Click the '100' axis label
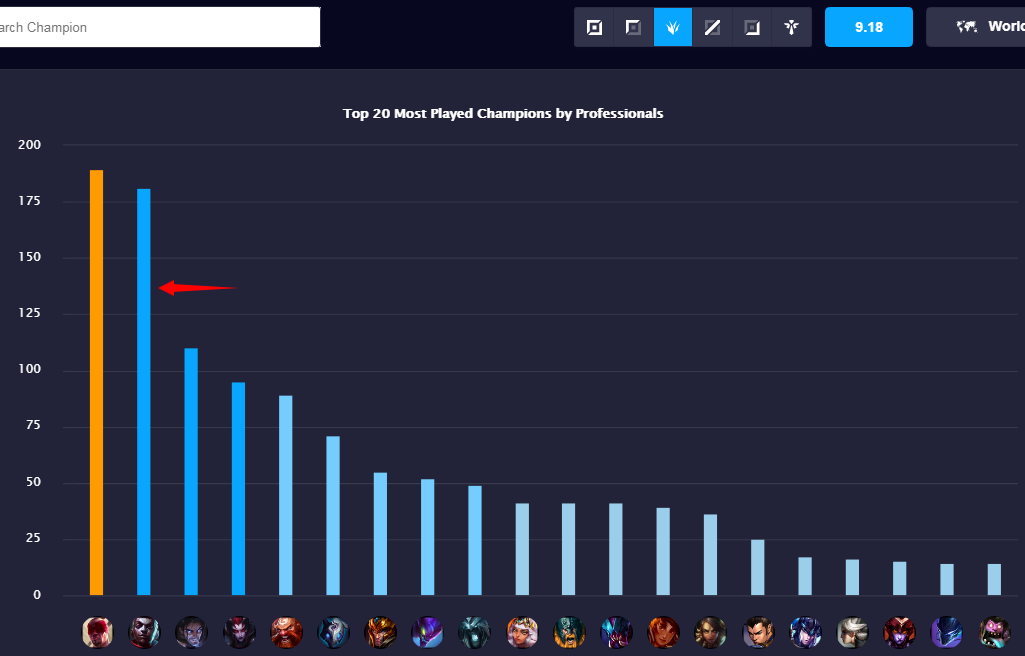 click(29, 369)
